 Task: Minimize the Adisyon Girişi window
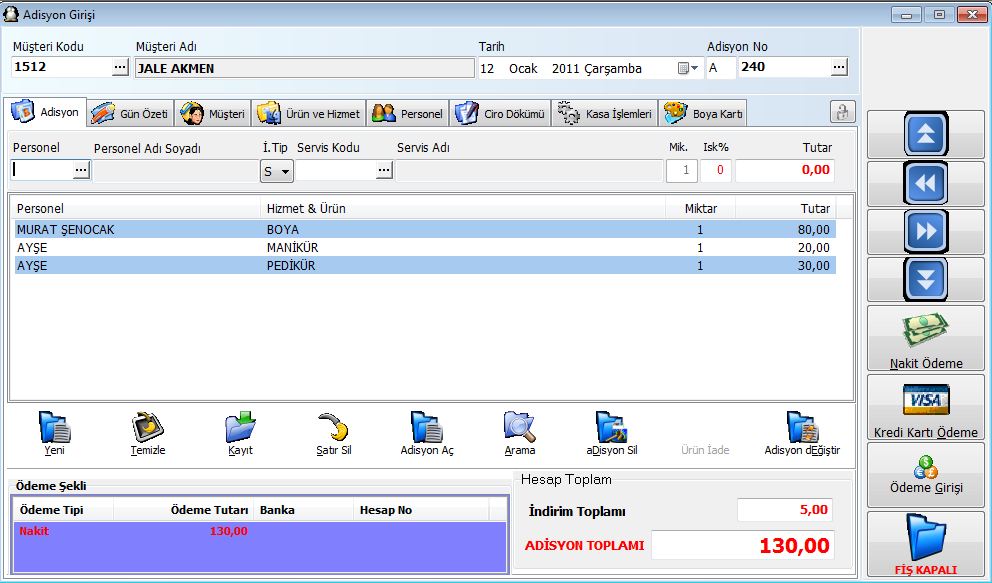click(x=907, y=14)
